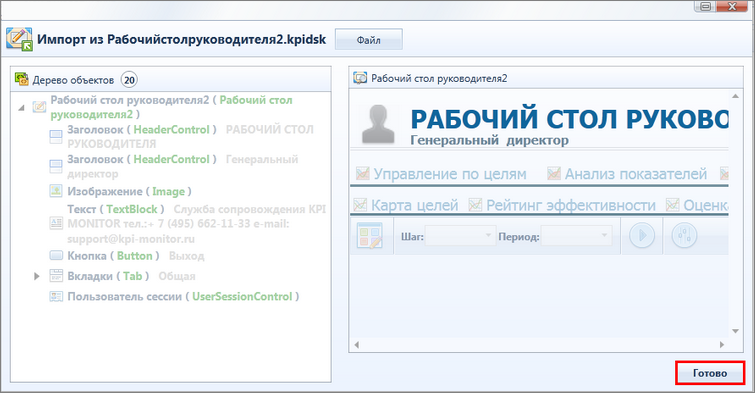This screenshot has height=393, width=755.
Task: Click preview panel icon beside Рабочий стол руководителя2
Action: [360, 78]
